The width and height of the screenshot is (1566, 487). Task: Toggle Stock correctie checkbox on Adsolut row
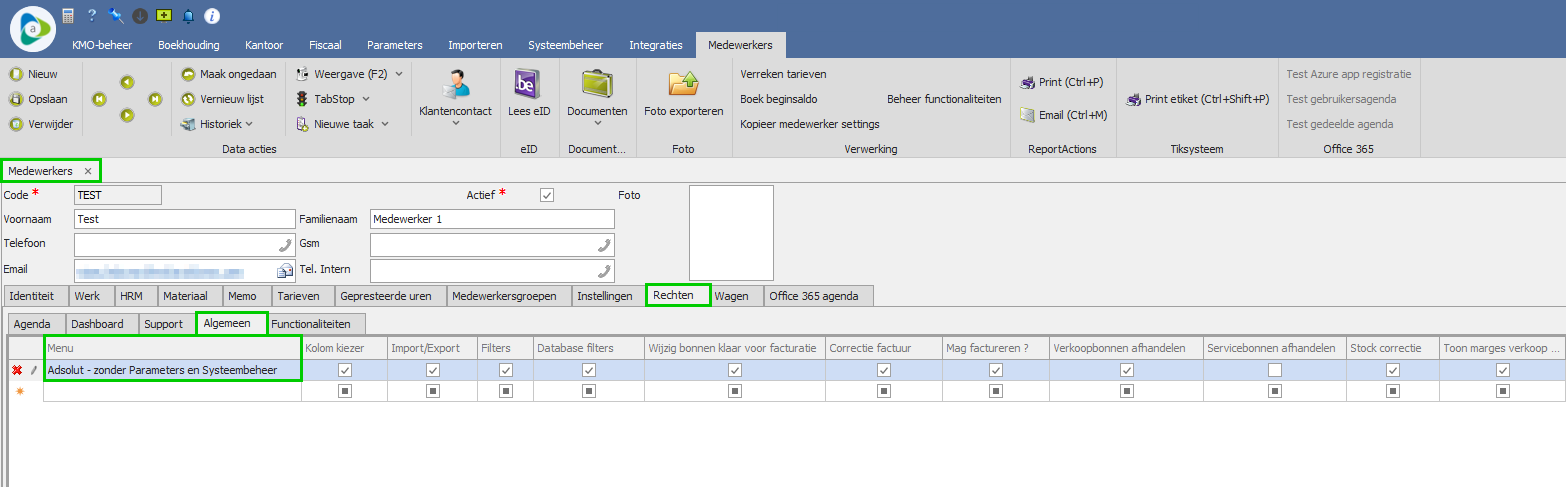tap(1392, 370)
